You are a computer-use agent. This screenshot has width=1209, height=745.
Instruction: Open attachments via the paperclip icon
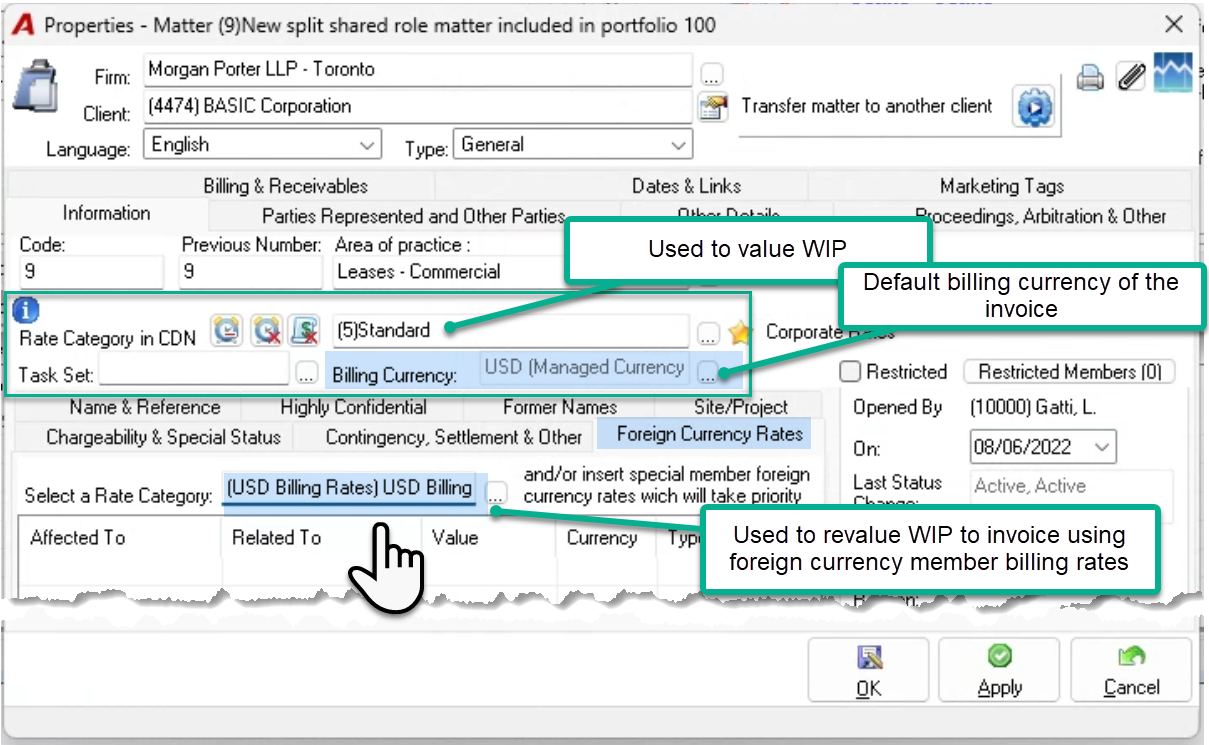pos(1130,76)
